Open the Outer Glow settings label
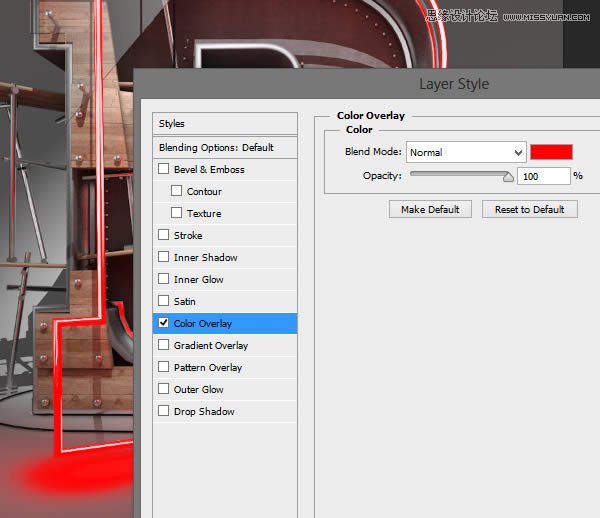600x518 pixels. pos(198,389)
